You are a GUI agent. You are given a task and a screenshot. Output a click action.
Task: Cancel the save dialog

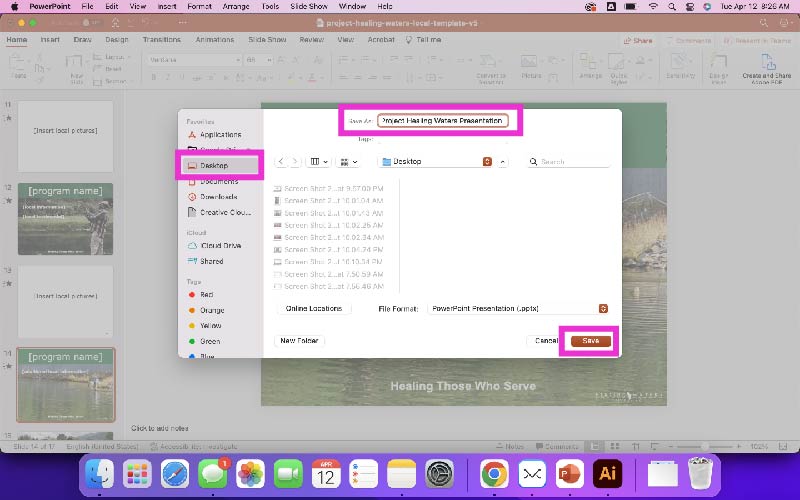tap(546, 341)
